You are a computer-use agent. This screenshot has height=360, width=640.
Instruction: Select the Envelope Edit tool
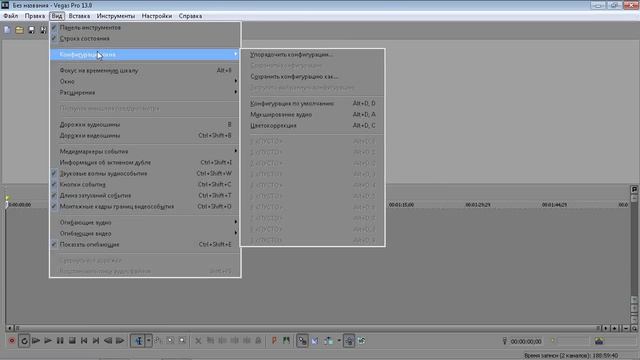[158, 341]
